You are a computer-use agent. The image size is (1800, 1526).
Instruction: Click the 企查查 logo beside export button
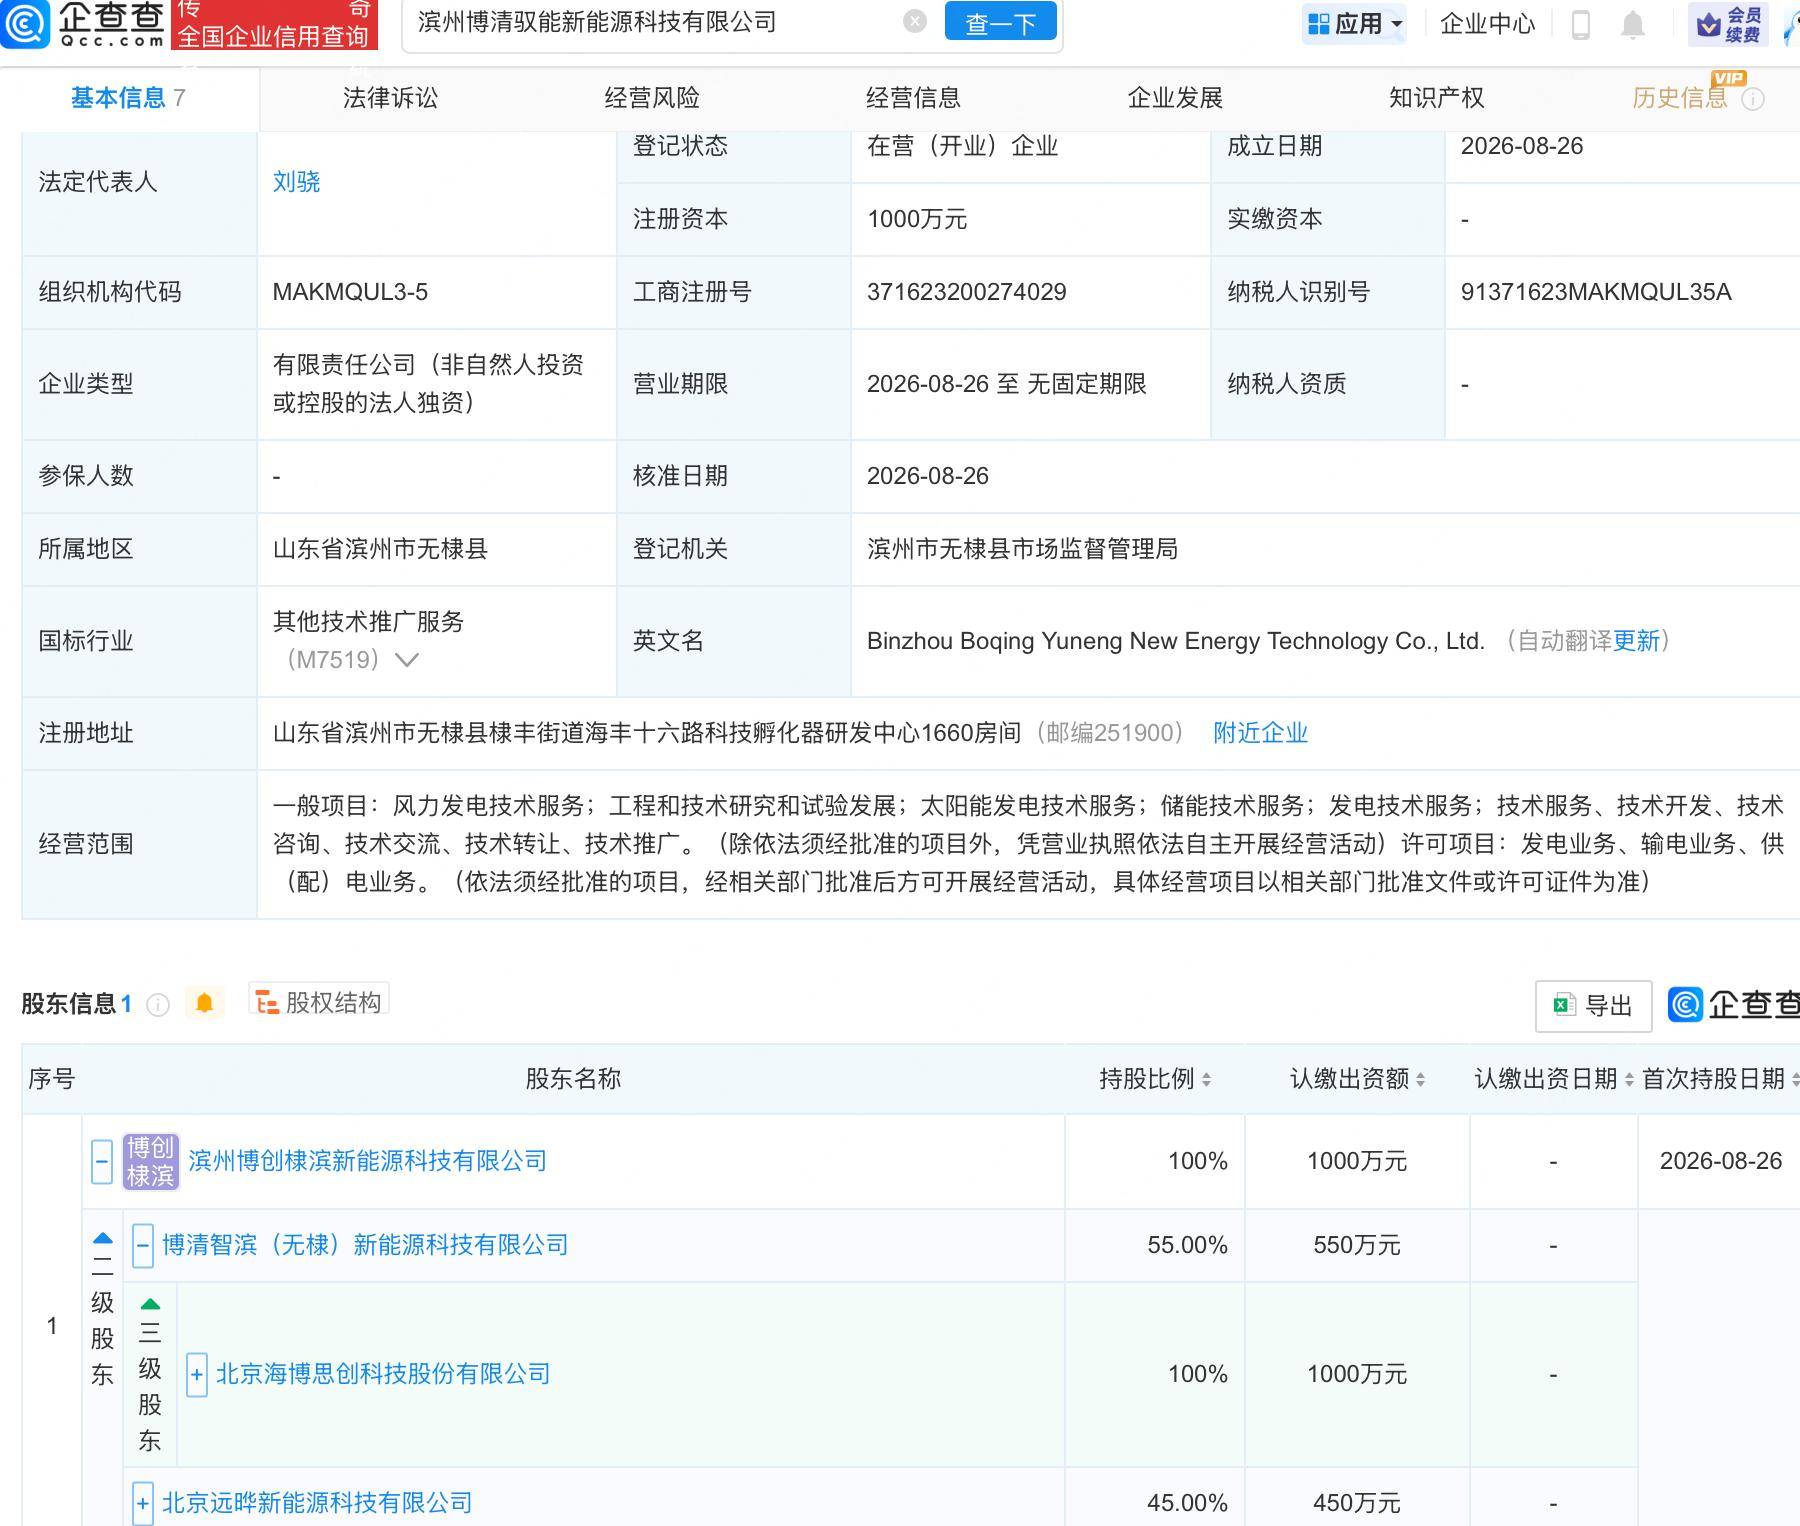pyautogui.click(x=1734, y=1004)
